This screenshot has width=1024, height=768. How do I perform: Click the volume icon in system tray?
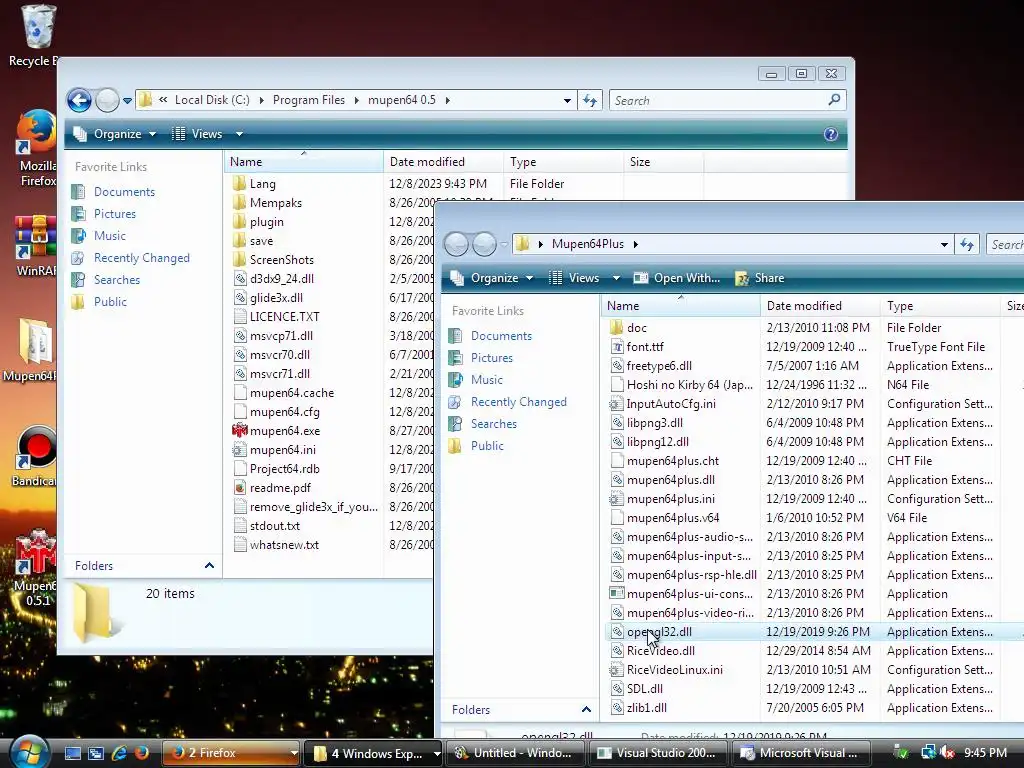[948, 753]
